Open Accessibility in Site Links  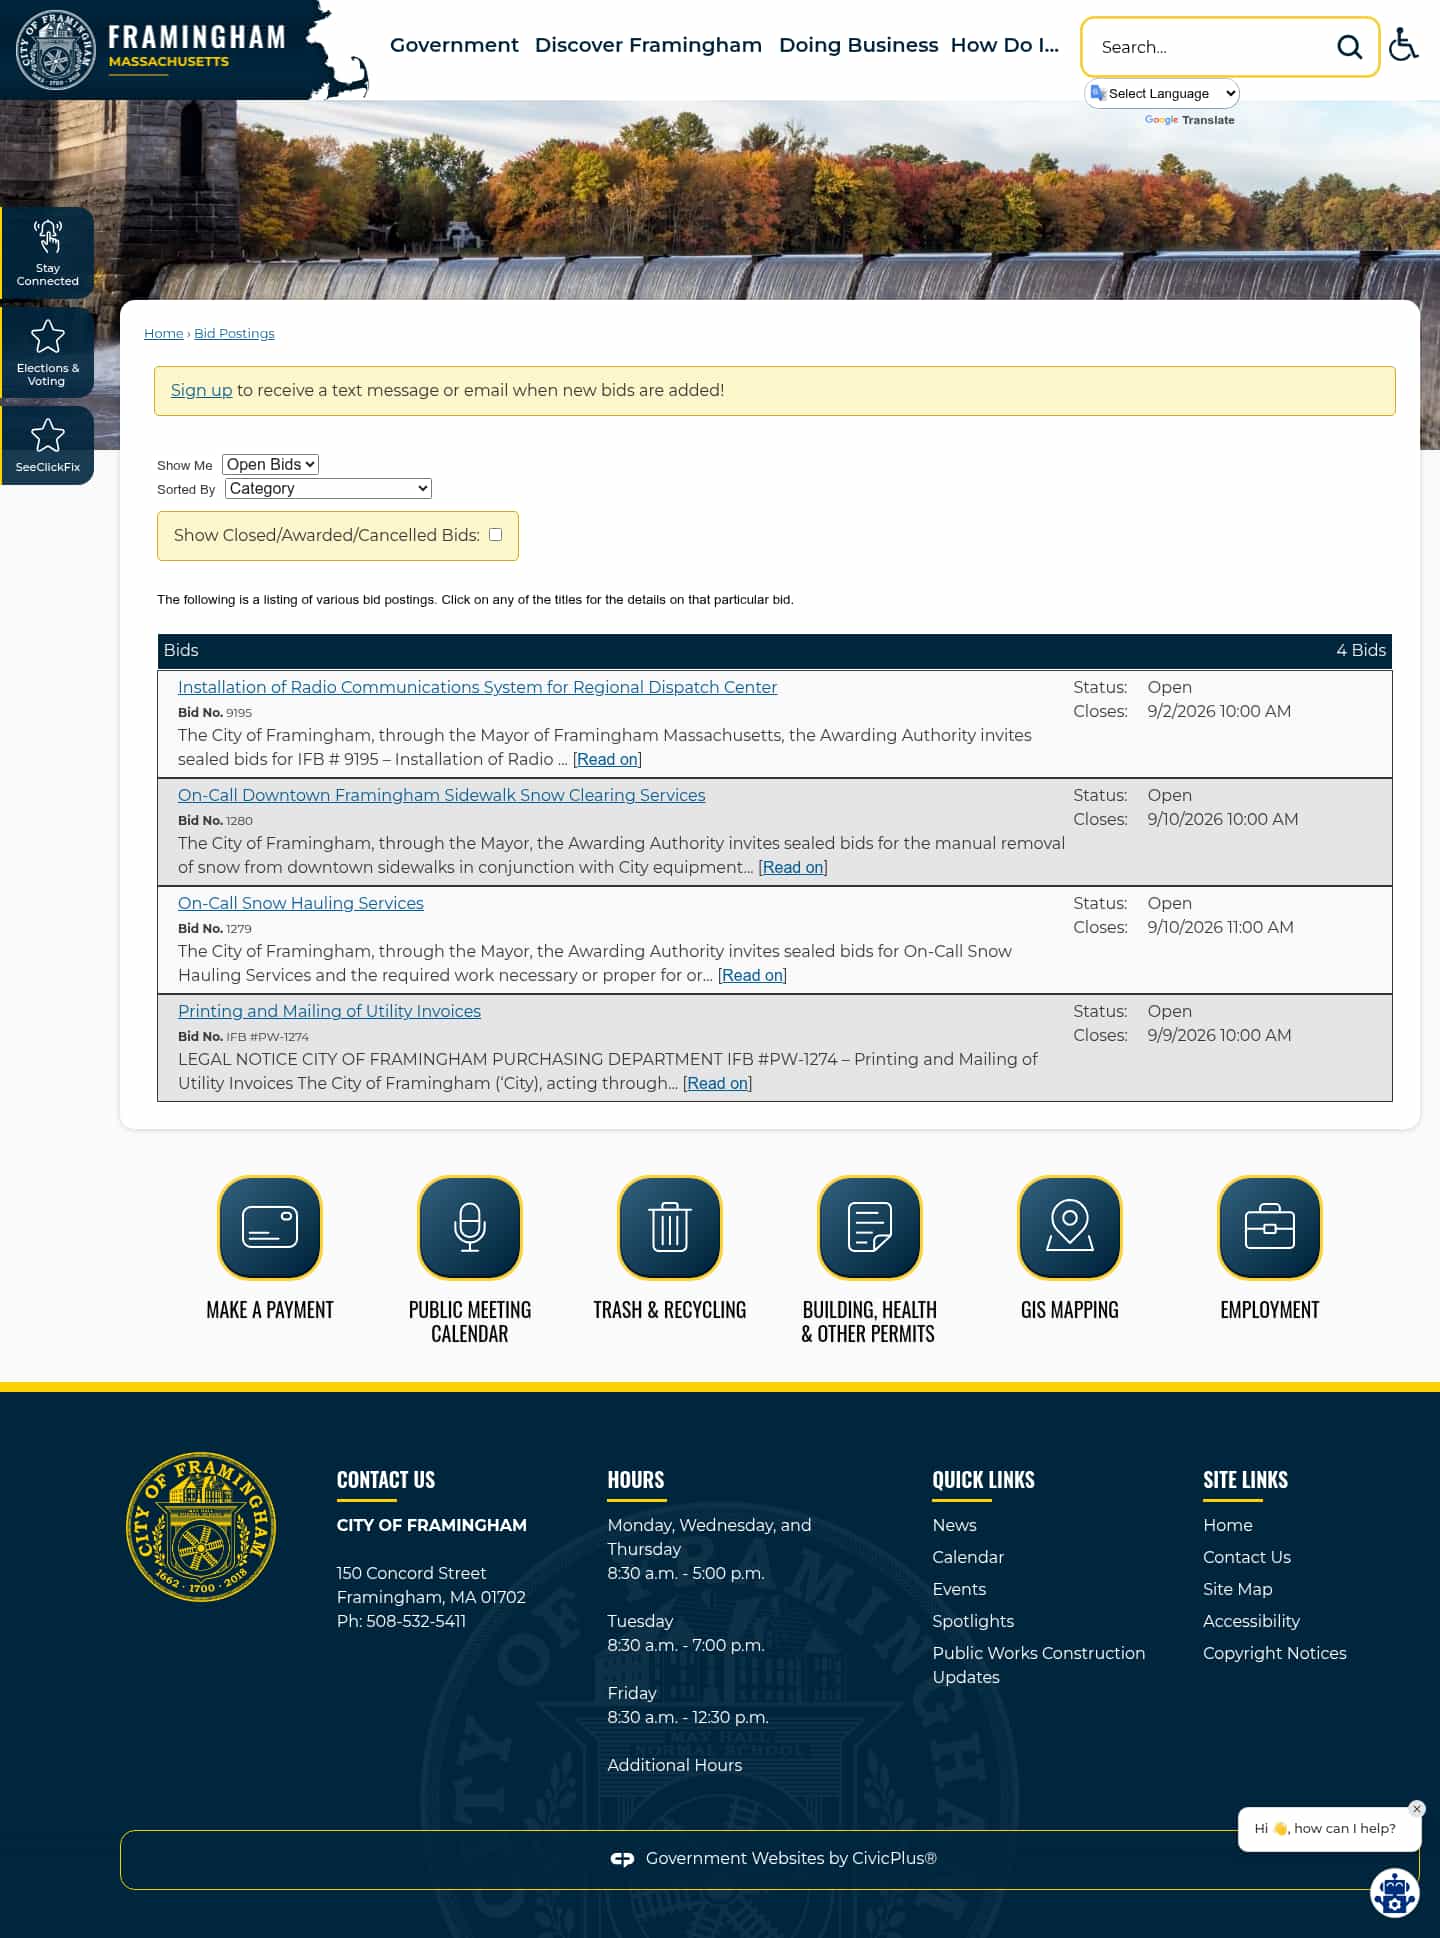(1251, 1621)
